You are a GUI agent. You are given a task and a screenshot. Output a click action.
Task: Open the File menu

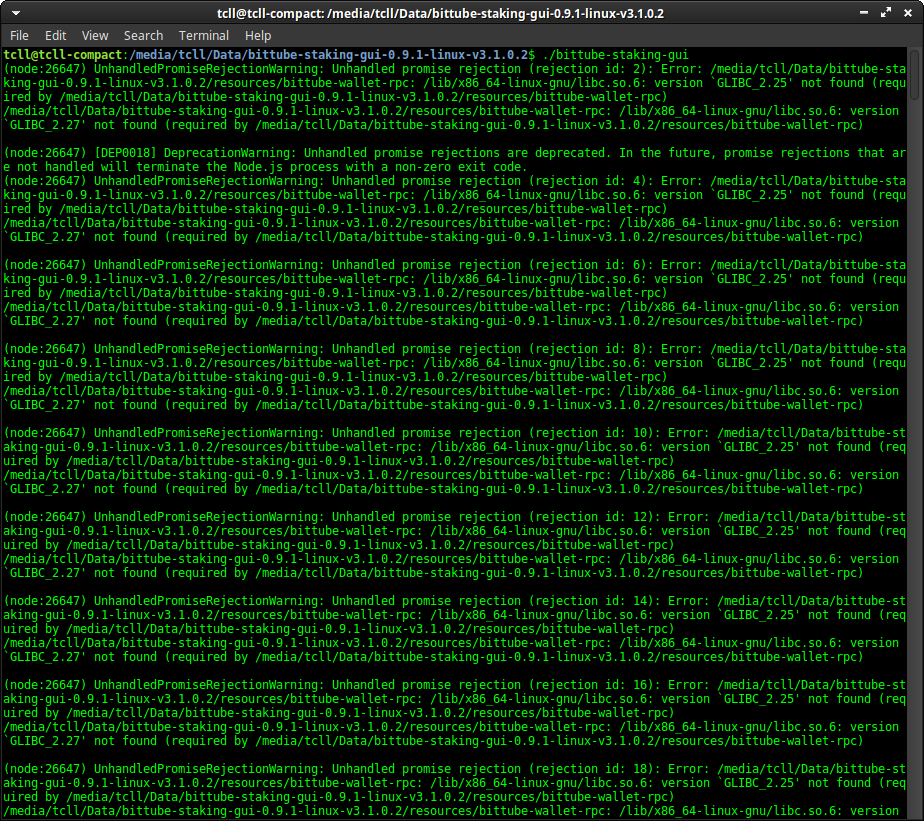point(19,35)
